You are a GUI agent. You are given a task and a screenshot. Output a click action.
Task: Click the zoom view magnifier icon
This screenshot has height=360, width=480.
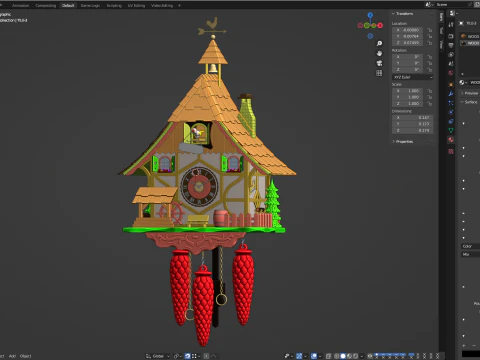click(x=379, y=44)
